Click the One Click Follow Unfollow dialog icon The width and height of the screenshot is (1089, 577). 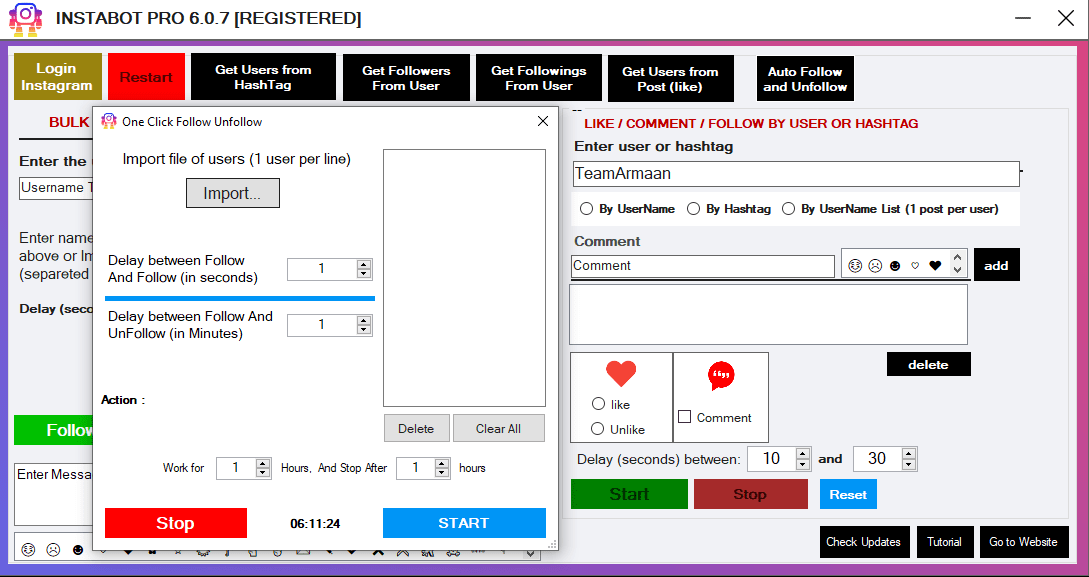[x=108, y=122]
